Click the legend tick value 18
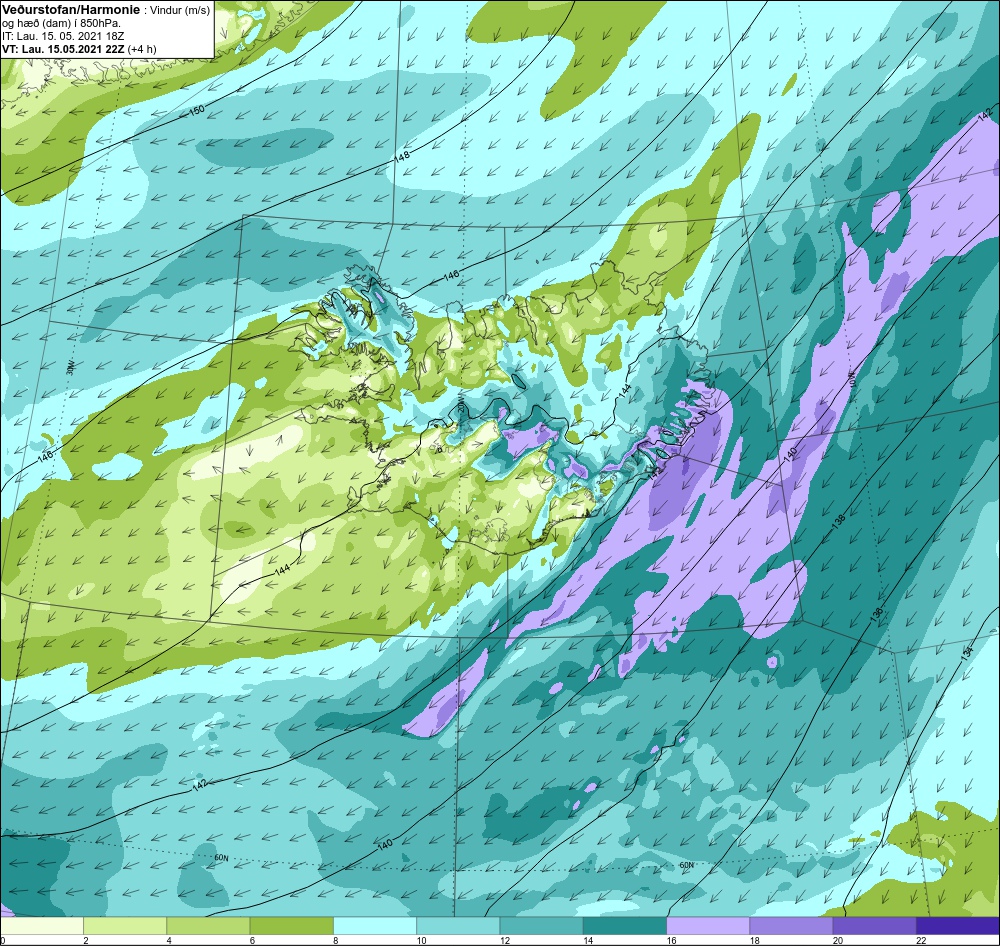Image resolution: width=1000 pixels, height=946 pixels. coord(754,940)
